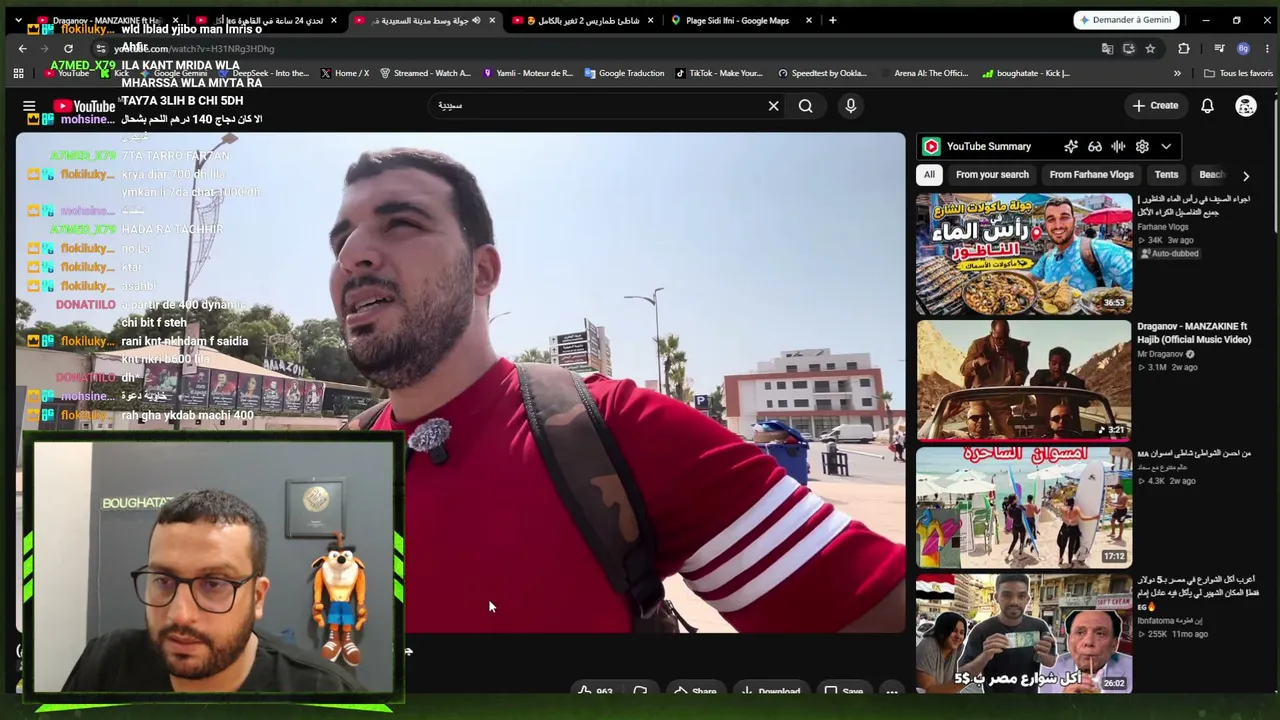Viewport: 1280px width, 720px height.
Task: Open the boughatate - Kick bookmark
Action: 1026,73
